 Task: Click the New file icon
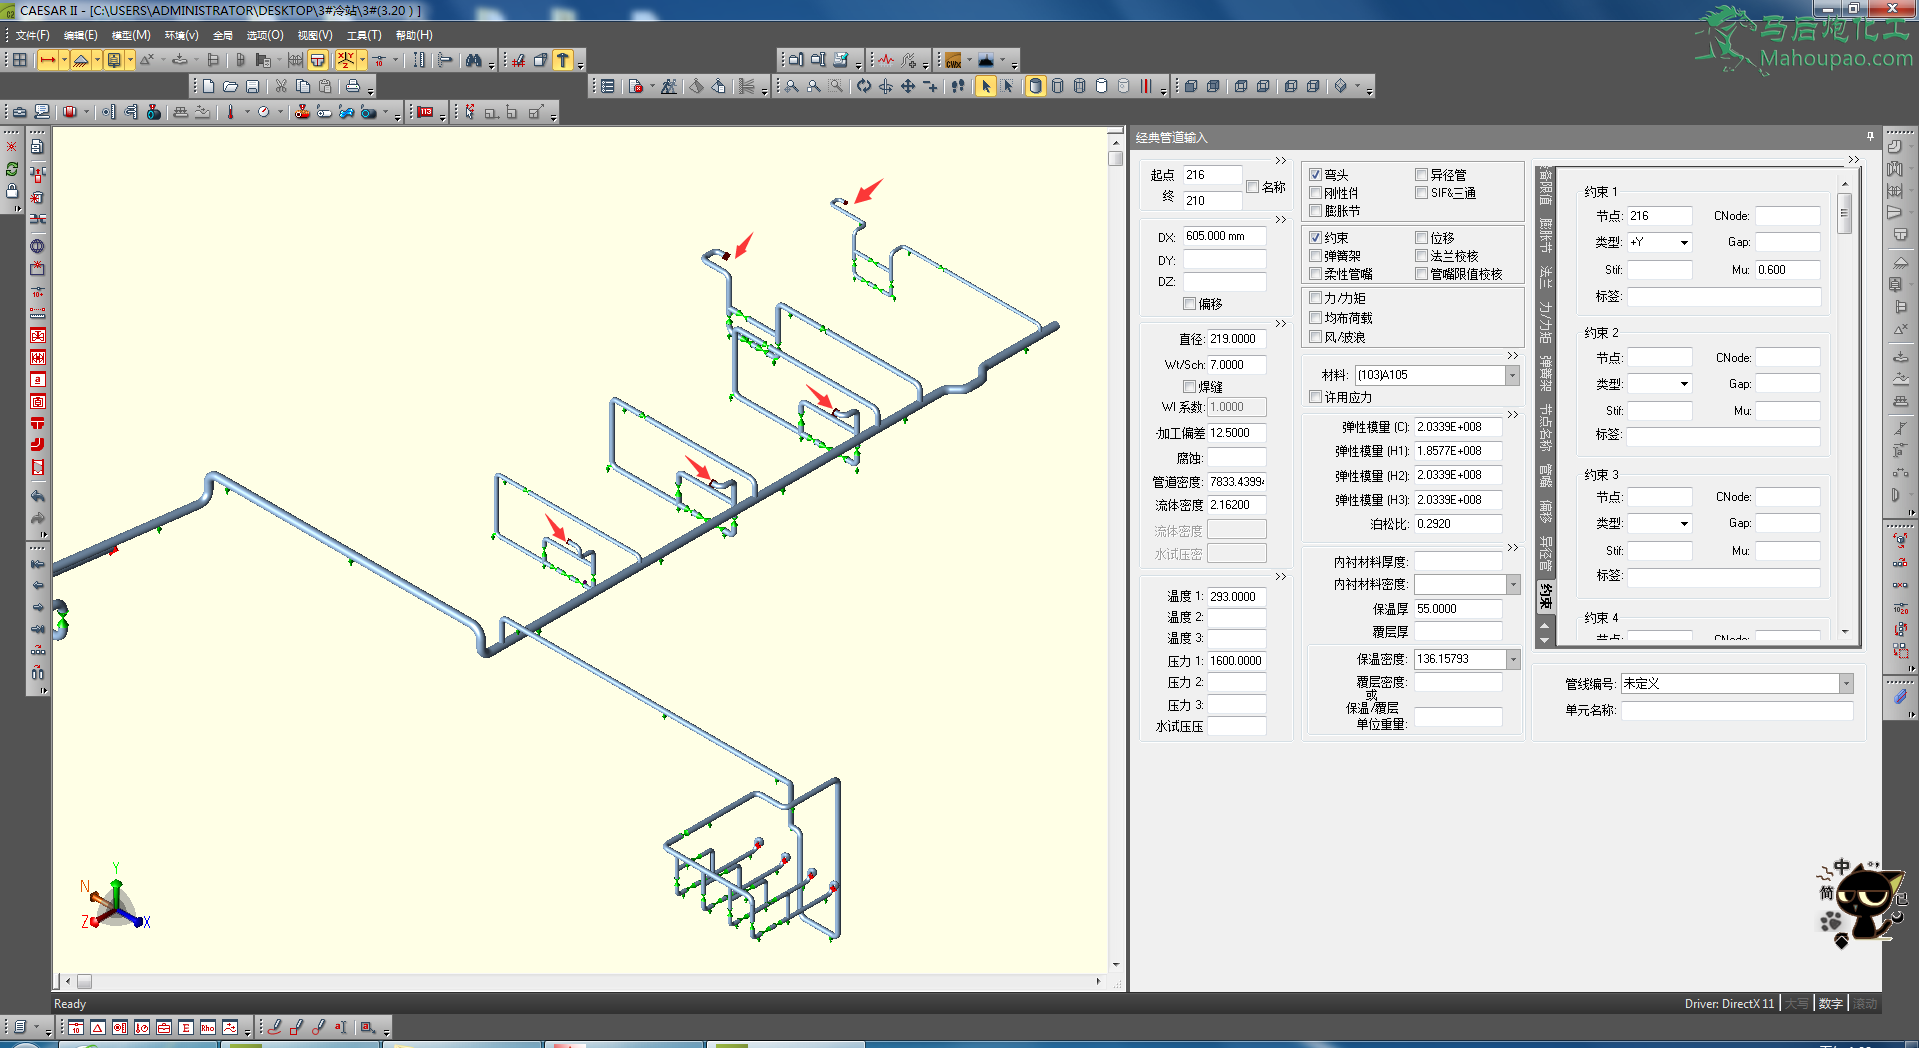[x=208, y=87]
